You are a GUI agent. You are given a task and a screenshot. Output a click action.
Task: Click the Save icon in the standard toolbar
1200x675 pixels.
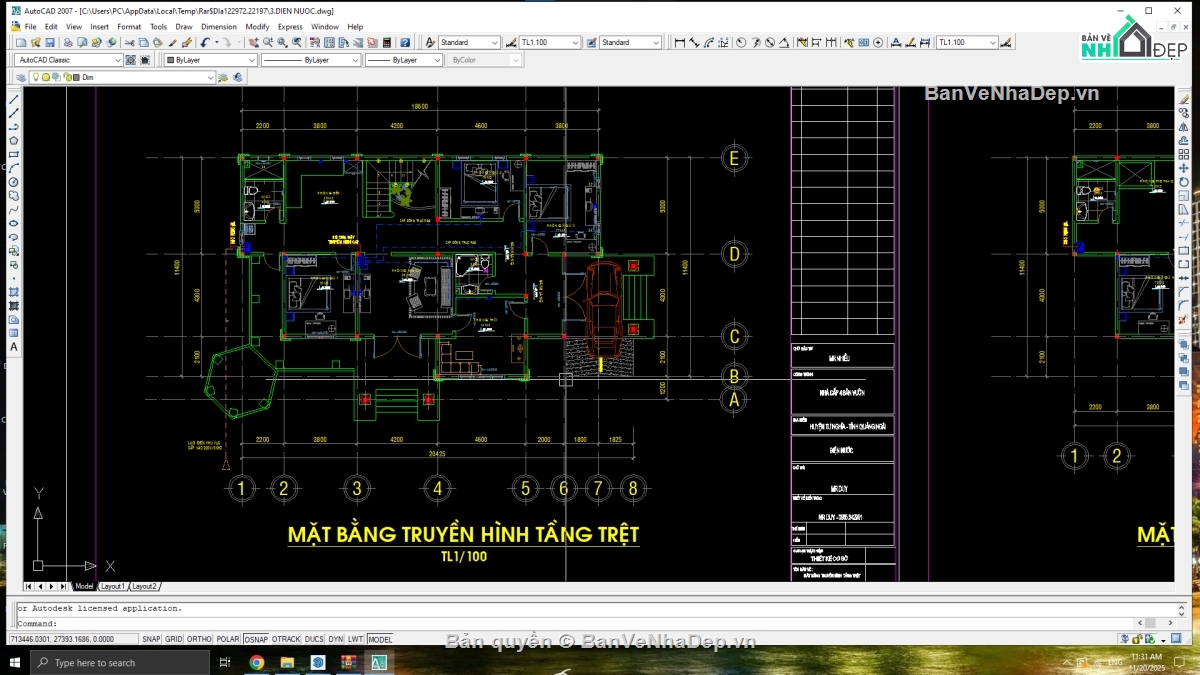click(50, 43)
